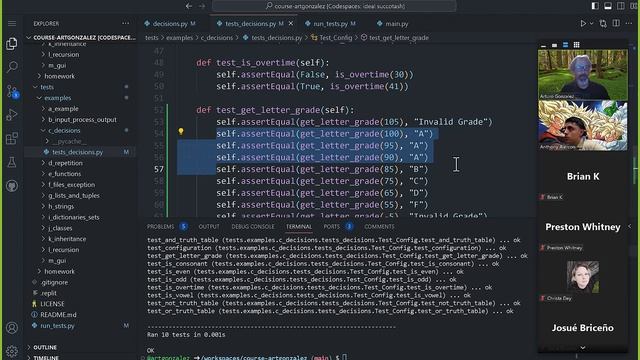Viewport: 640px width, 360px height.
Task: Open the Accounts menu icon
Action: point(12,327)
